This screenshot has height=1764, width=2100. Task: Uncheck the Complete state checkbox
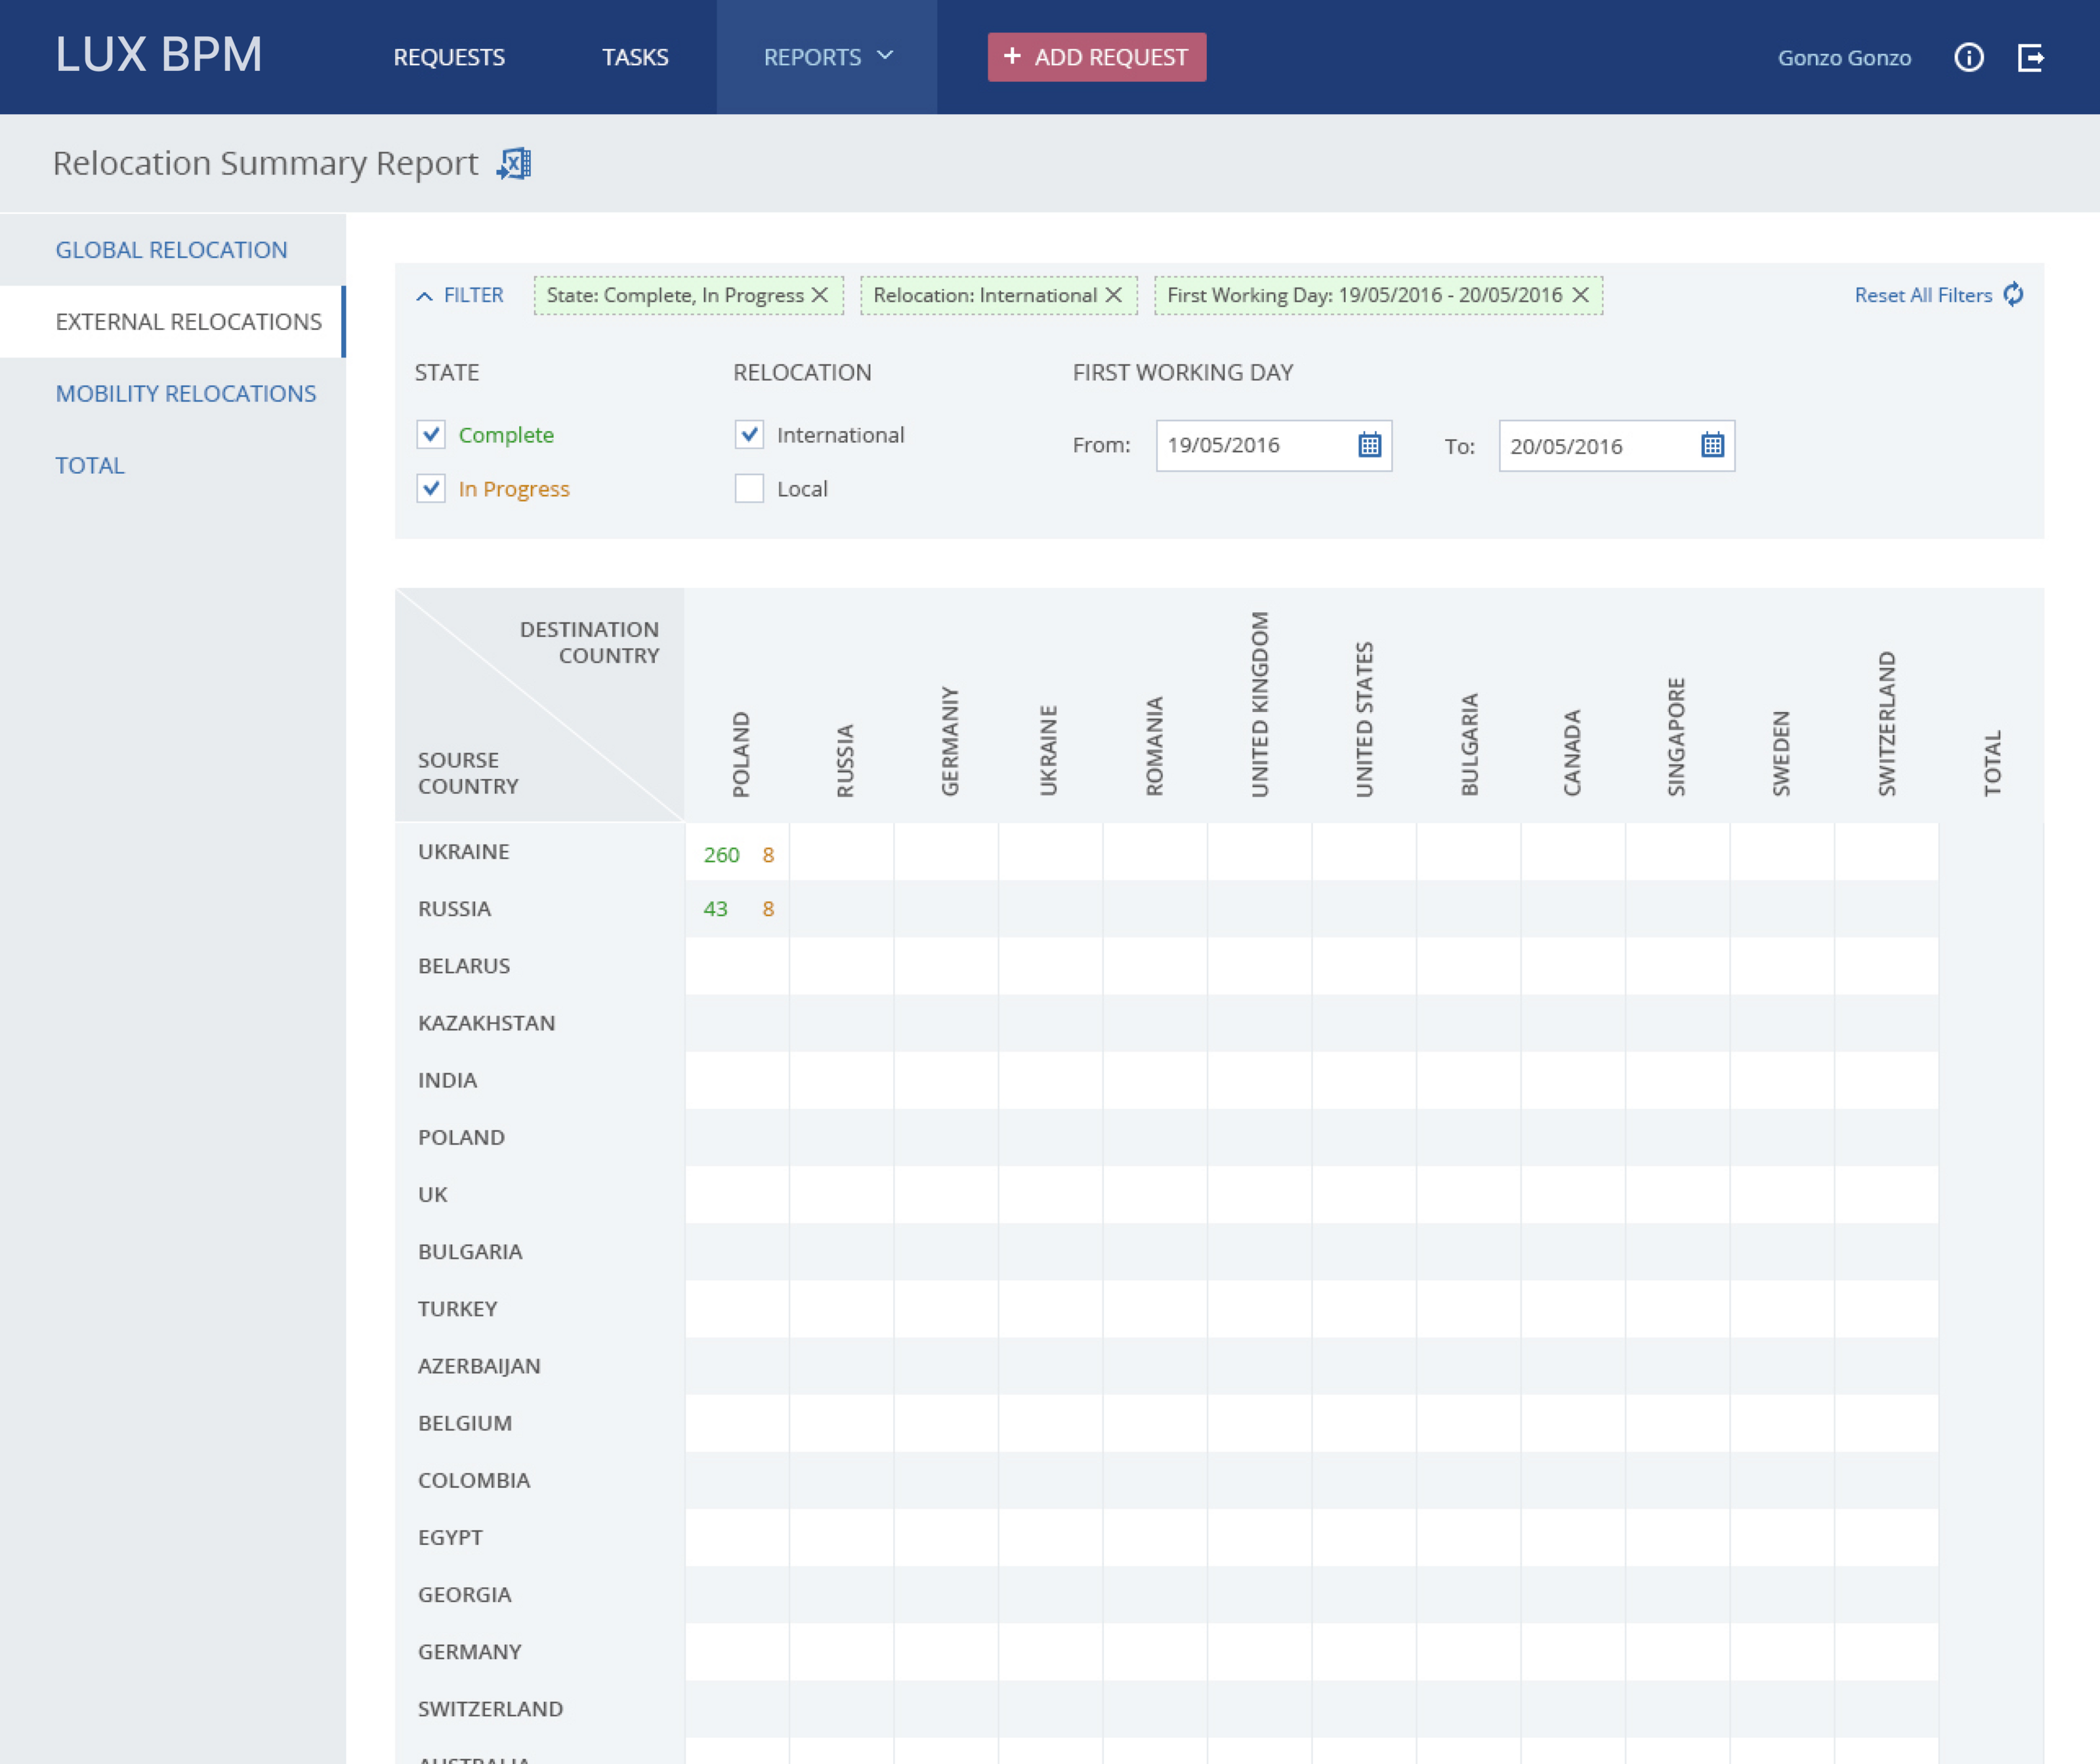(431, 434)
